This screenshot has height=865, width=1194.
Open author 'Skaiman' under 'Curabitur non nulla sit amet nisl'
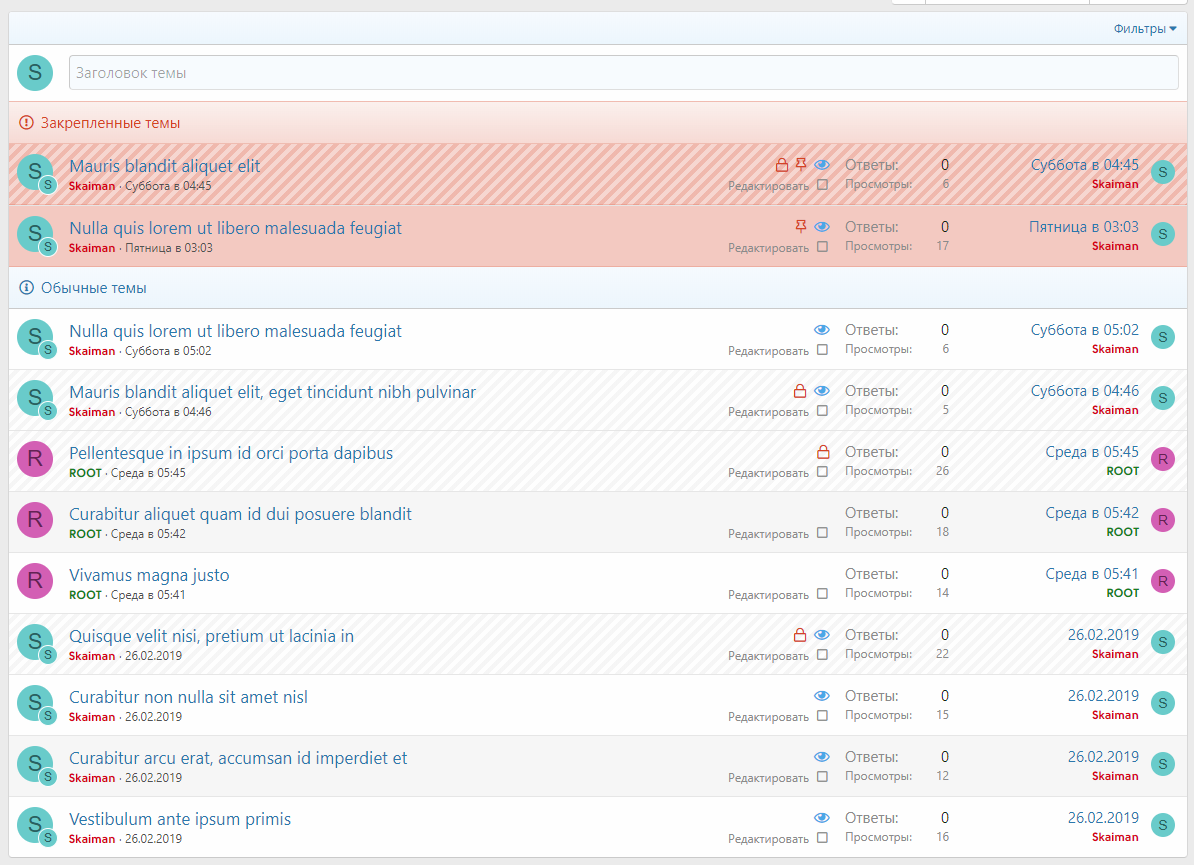tap(92, 717)
